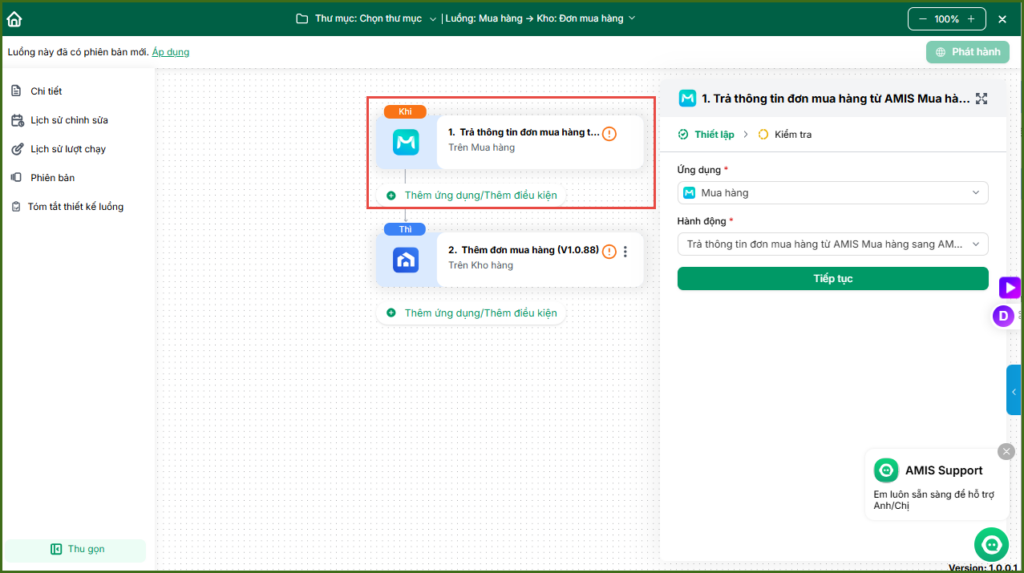Viewport: 1024px width, 573px height.
Task: Open the 'Ứng dụng' Mua hàng dropdown
Action: pyautogui.click(x=833, y=193)
